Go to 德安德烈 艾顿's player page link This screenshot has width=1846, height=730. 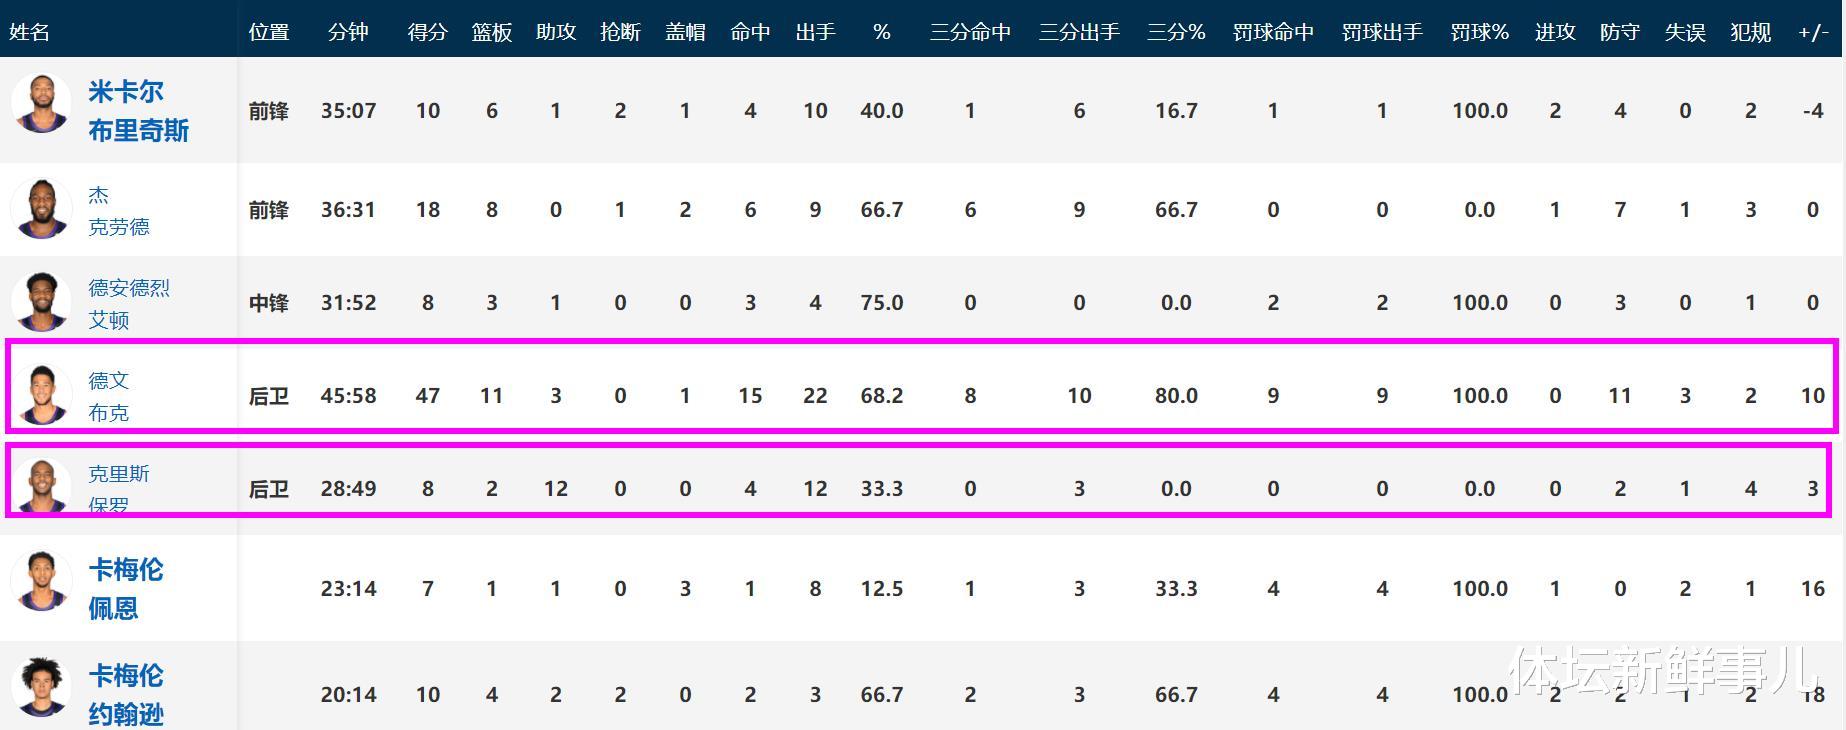point(128,303)
